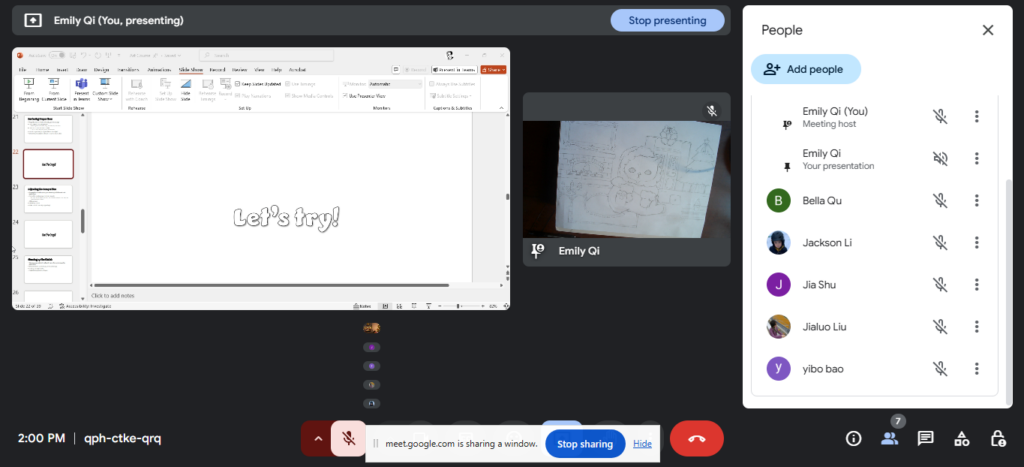Click the presenting screen icon beside Emily Qi
Viewport: 1024px width, 467px height.
pos(33,20)
